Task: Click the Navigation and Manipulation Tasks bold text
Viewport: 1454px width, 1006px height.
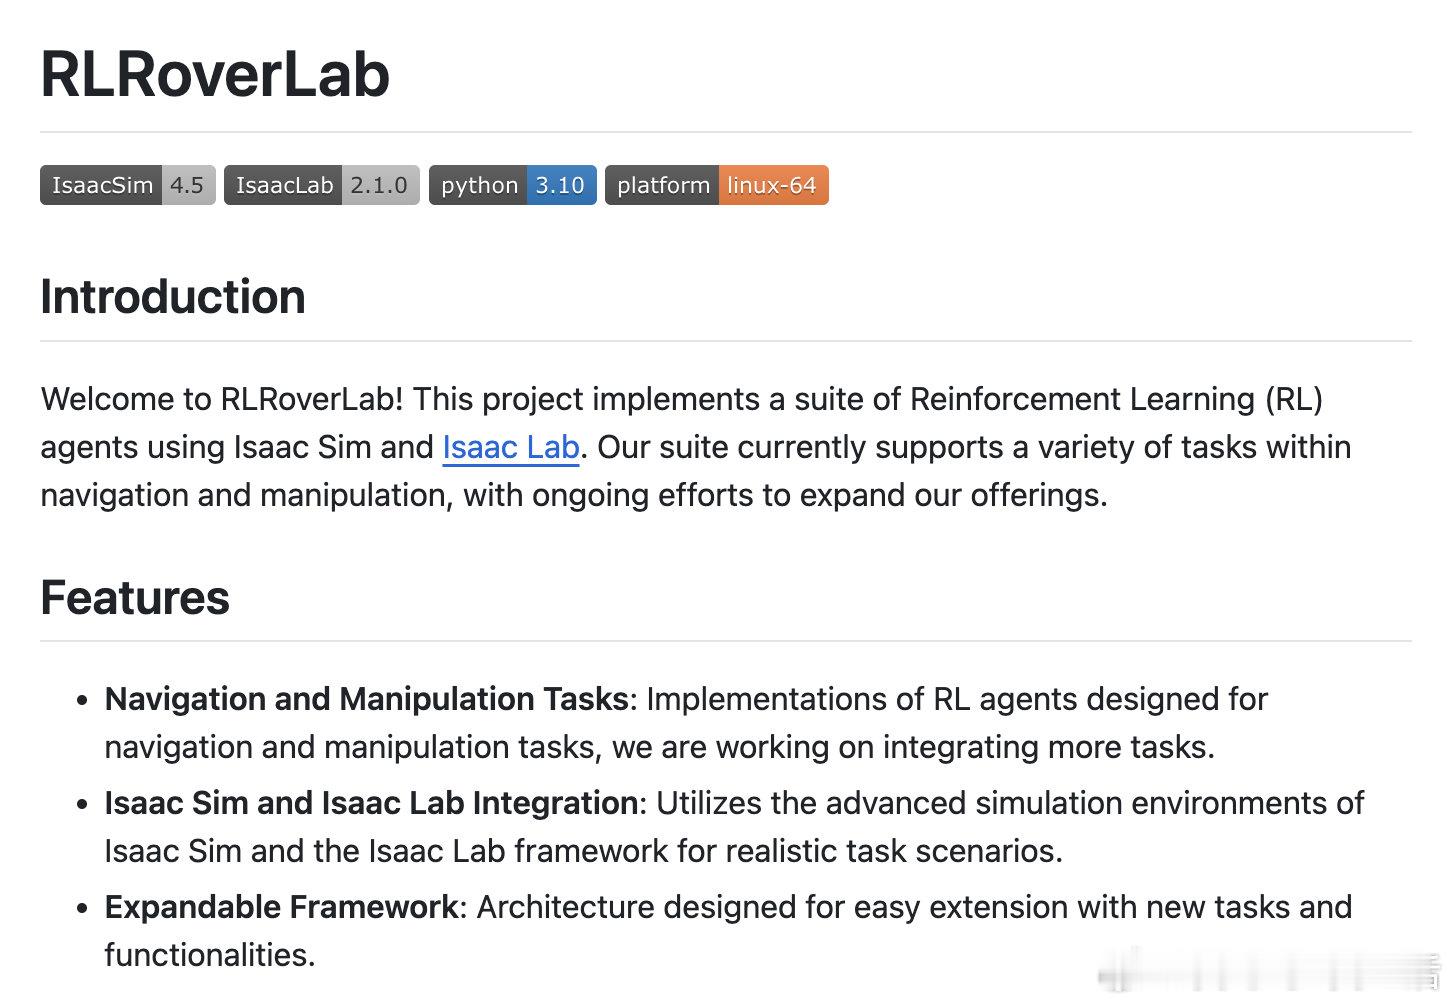Action: coord(366,699)
